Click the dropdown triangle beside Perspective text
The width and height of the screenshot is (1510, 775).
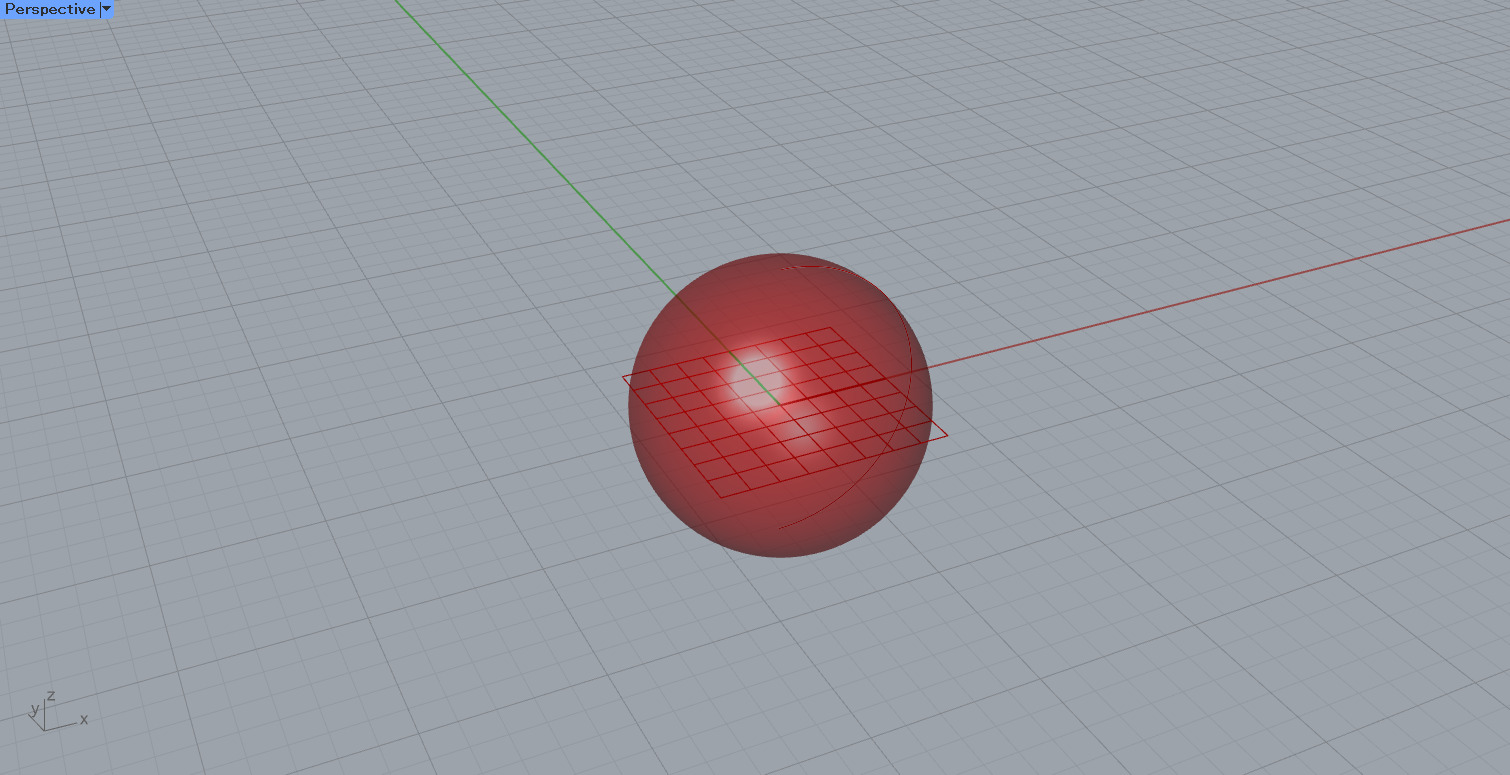click(106, 9)
